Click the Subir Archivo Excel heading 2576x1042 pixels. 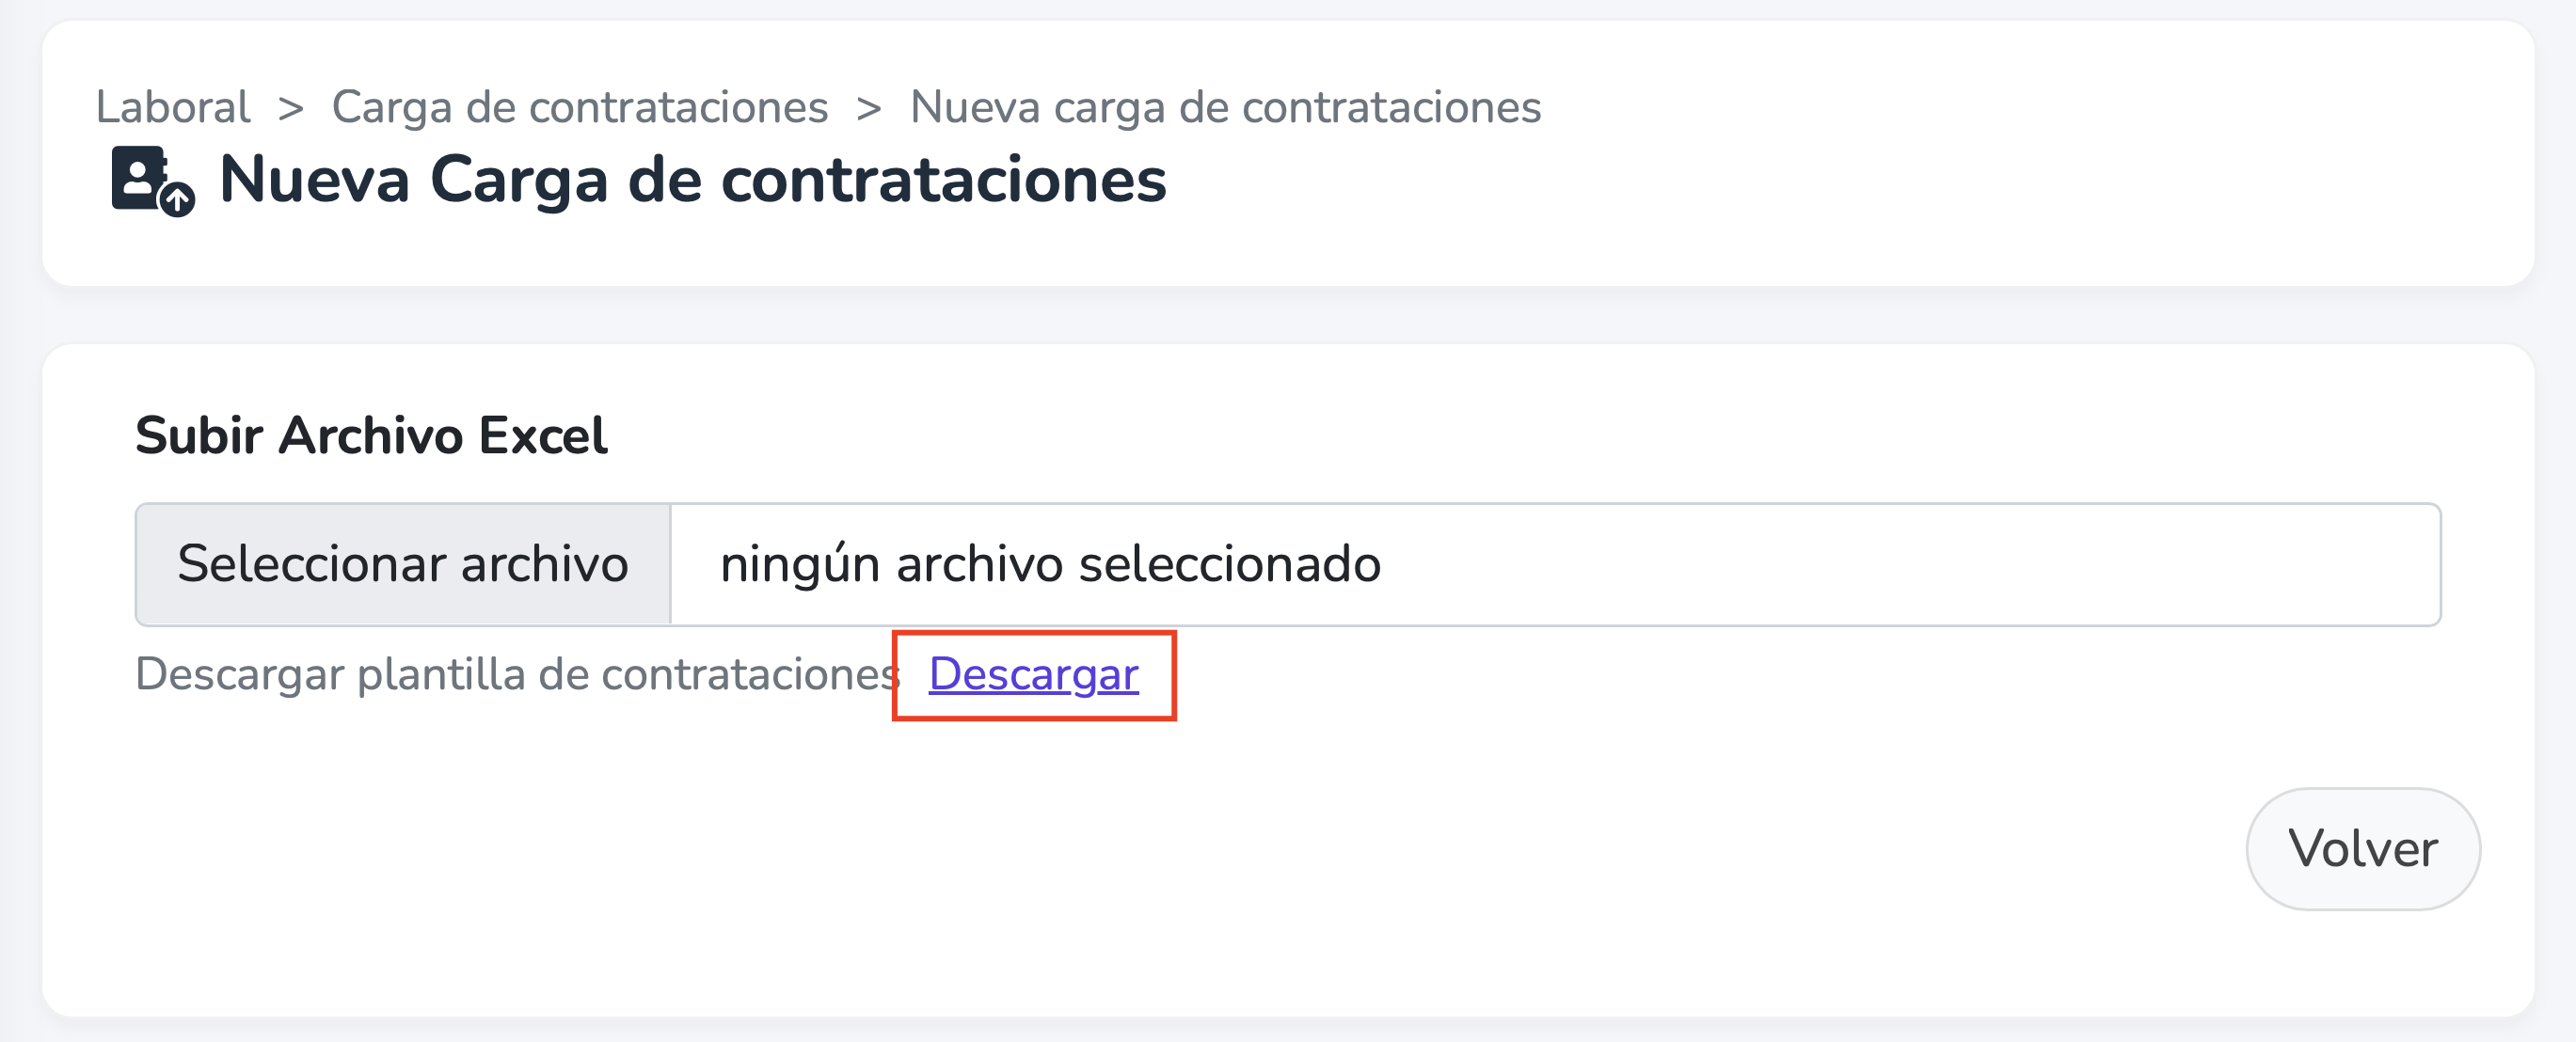tap(371, 435)
